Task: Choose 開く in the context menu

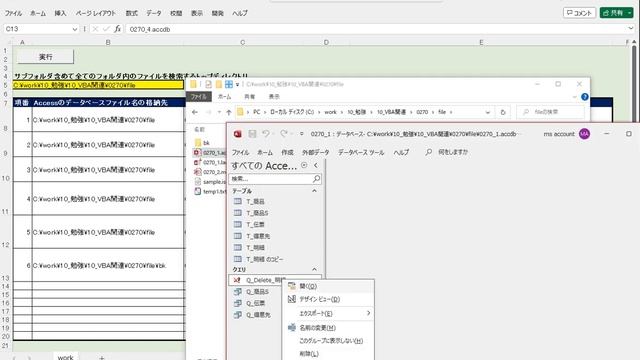Action: [x=329, y=286]
